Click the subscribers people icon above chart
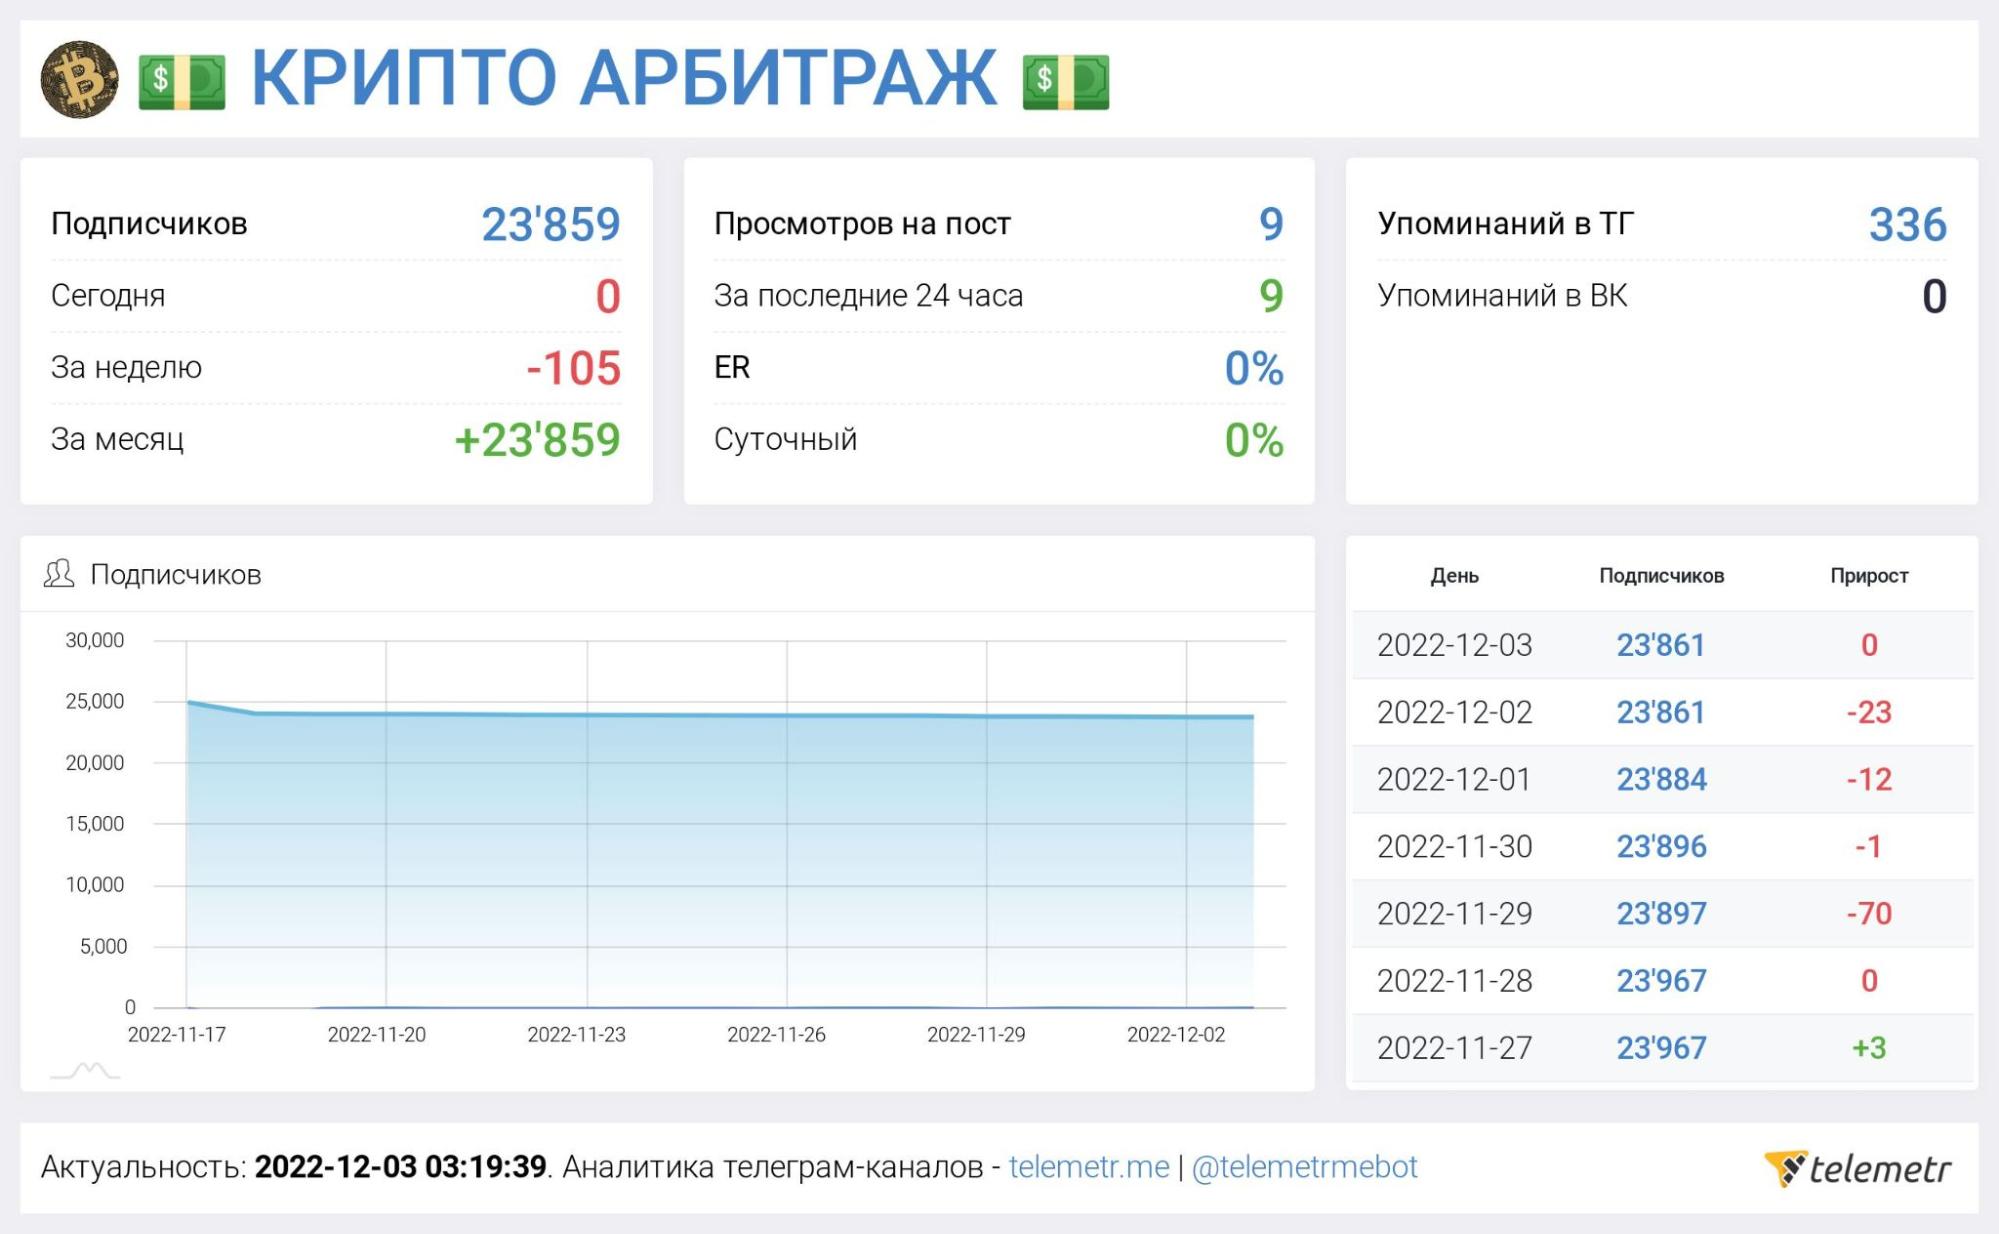The height and width of the screenshot is (1234, 1999). 59,574
